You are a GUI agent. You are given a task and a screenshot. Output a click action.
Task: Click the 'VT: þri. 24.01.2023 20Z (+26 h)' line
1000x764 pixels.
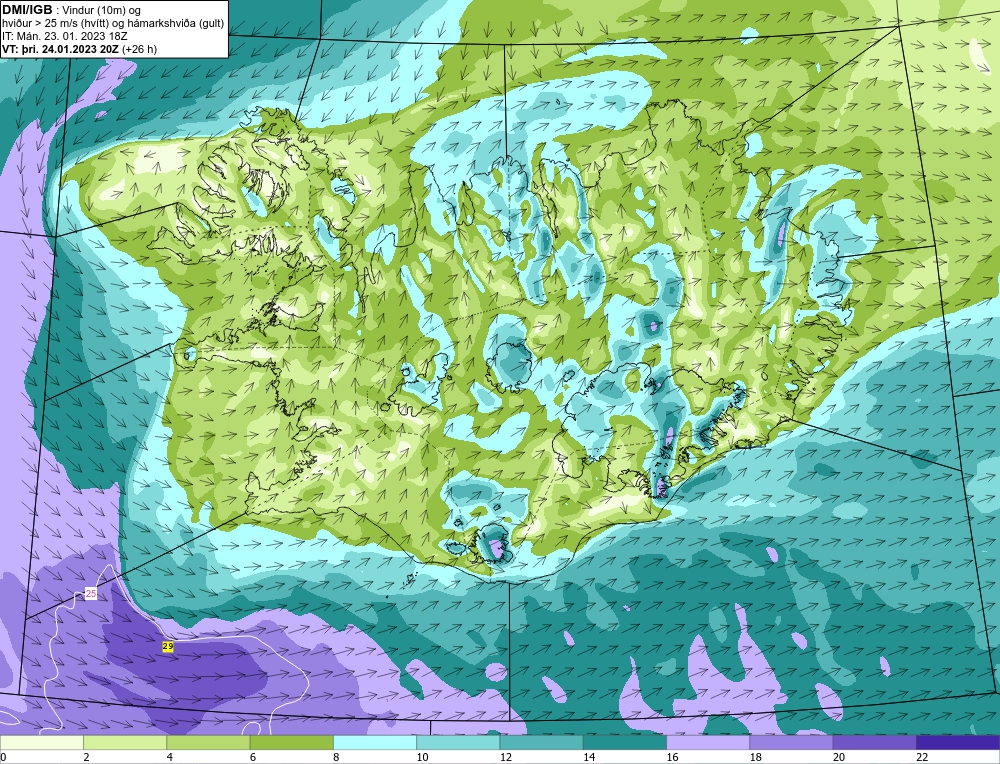(80, 48)
